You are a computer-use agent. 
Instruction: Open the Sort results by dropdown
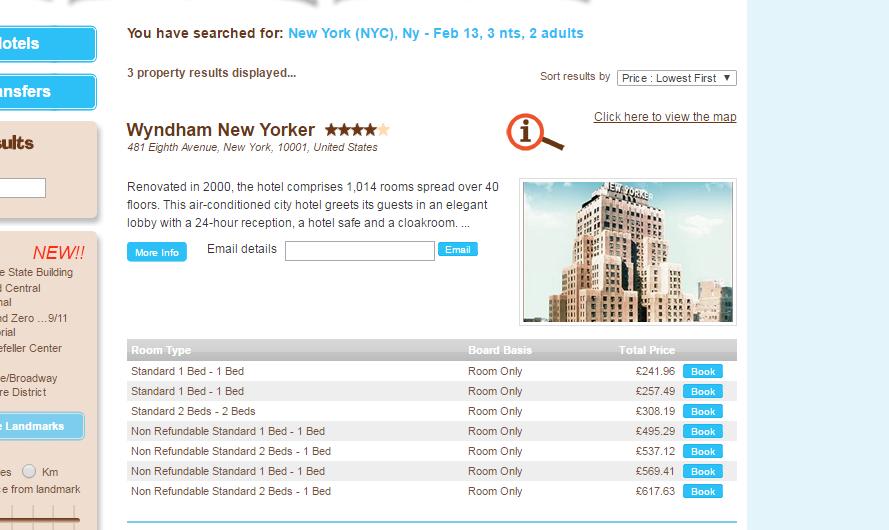click(x=676, y=78)
